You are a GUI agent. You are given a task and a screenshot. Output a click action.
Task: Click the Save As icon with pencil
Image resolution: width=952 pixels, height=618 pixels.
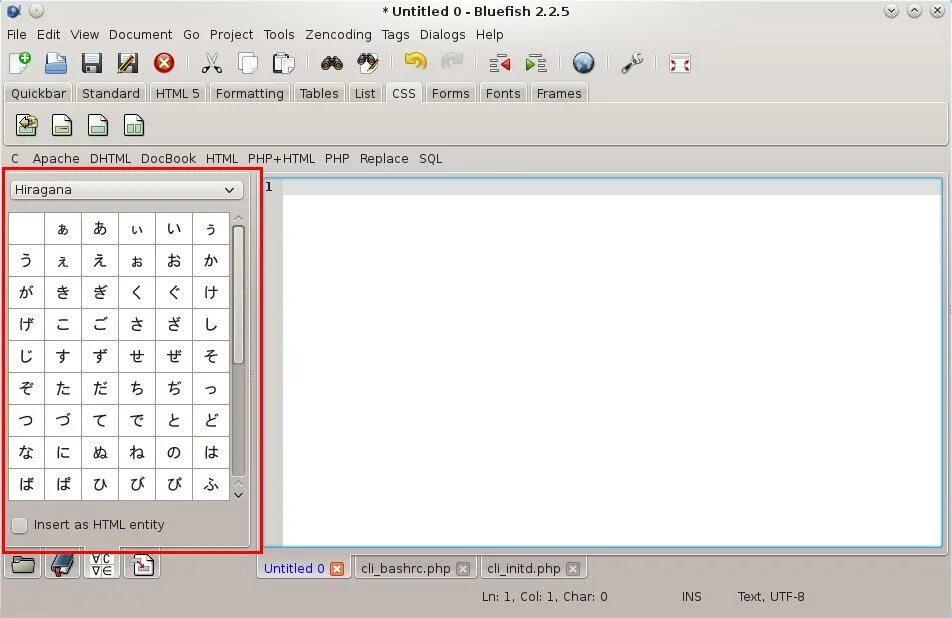[x=128, y=63]
